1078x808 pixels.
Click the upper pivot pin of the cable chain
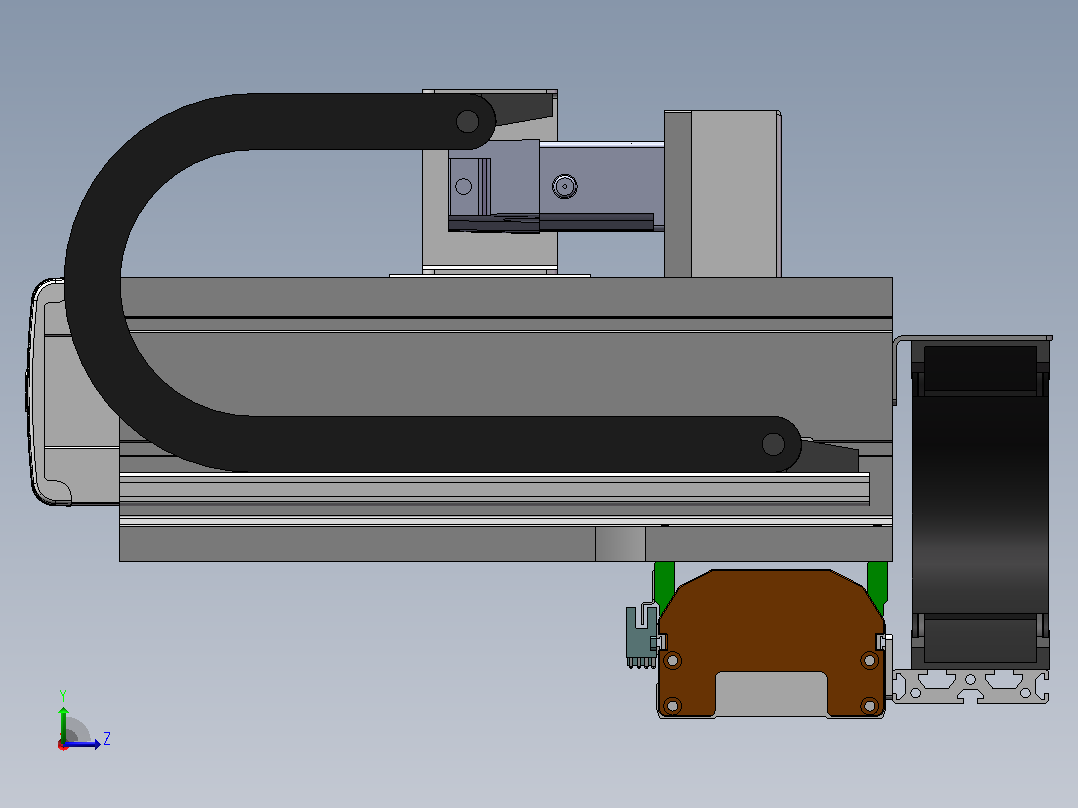tap(468, 122)
